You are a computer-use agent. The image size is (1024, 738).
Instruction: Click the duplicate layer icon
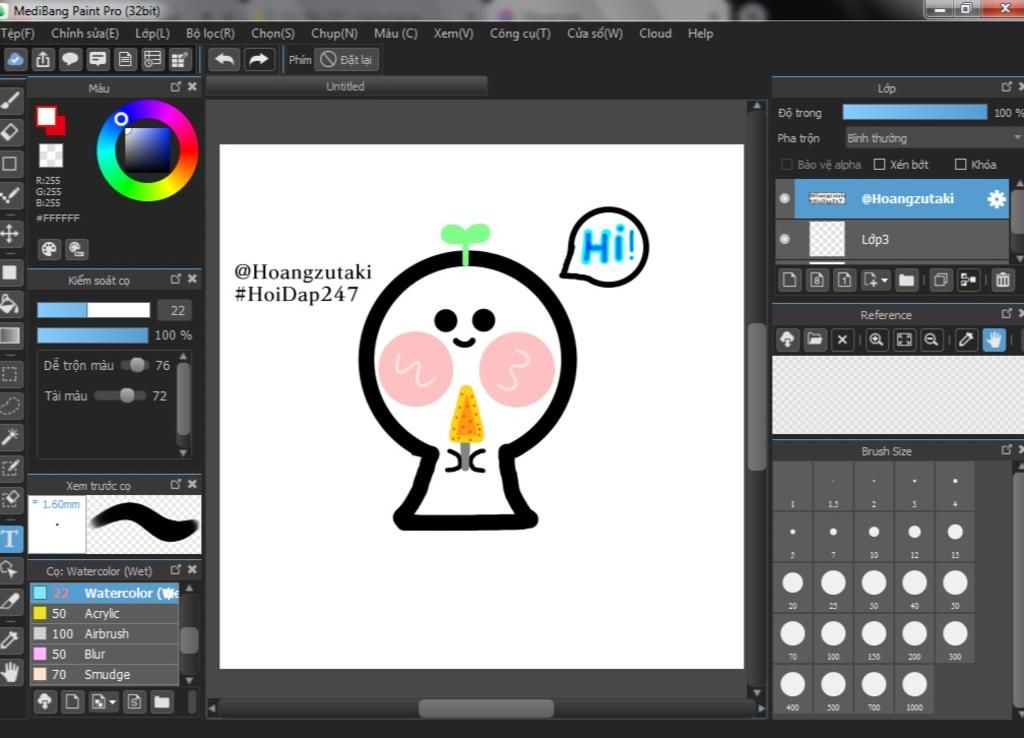point(940,280)
